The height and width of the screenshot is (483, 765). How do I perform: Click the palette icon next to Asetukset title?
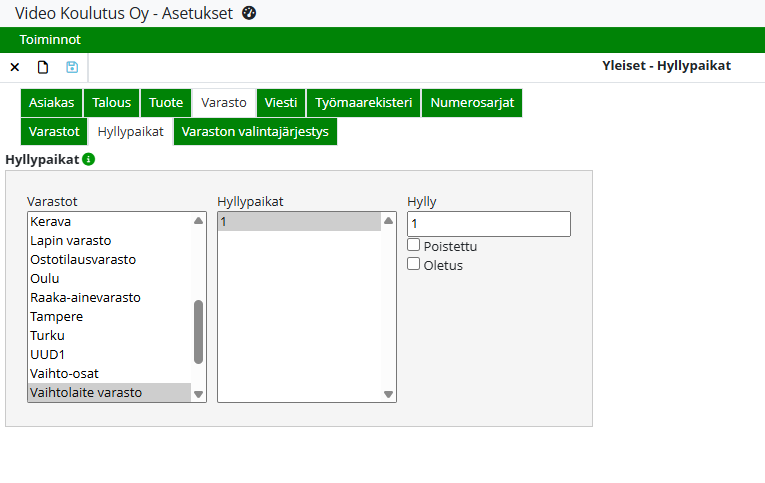249,13
